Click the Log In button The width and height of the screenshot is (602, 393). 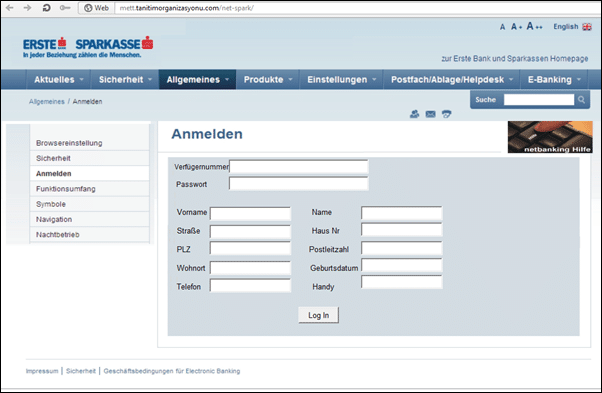point(318,315)
